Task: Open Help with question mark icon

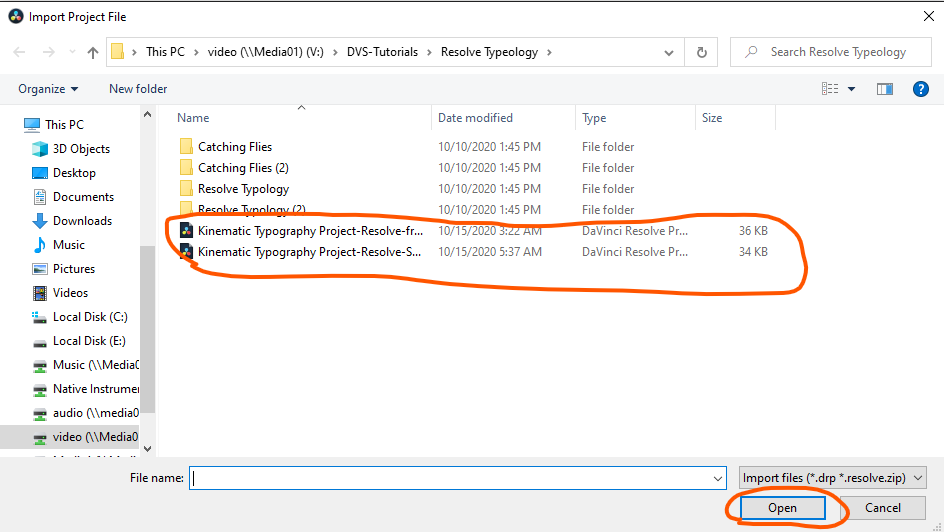Action: click(921, 89)
